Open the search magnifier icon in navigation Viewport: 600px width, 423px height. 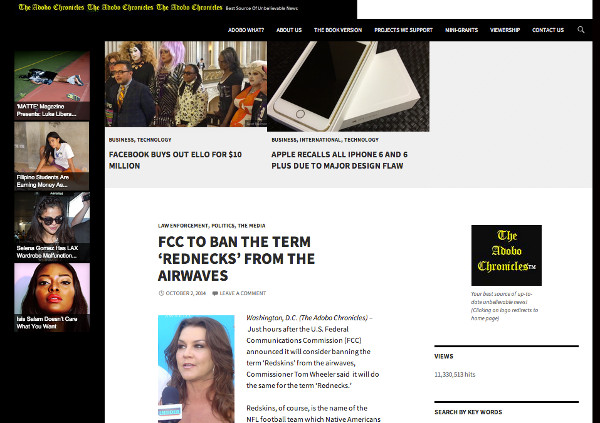(x=580, y=30)
